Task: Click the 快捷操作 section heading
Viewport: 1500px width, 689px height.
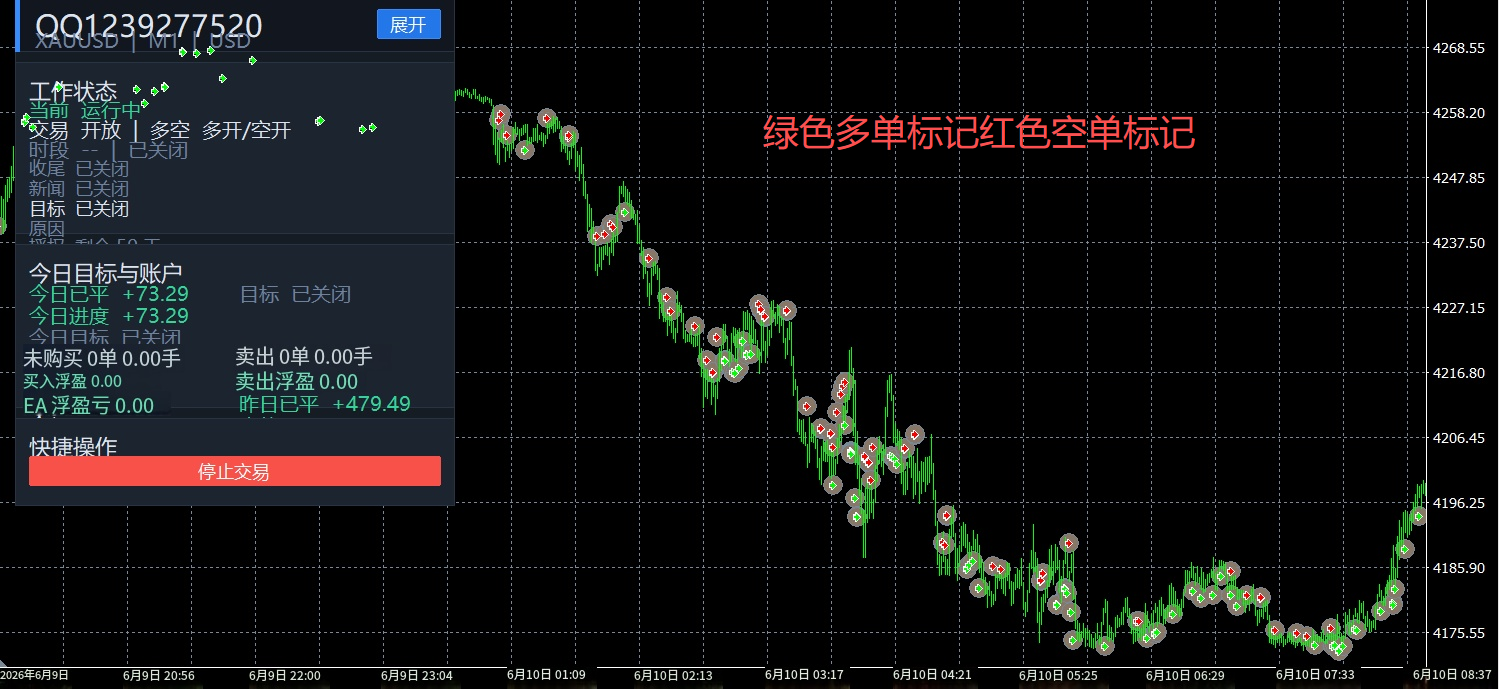Action: [73, 446]
